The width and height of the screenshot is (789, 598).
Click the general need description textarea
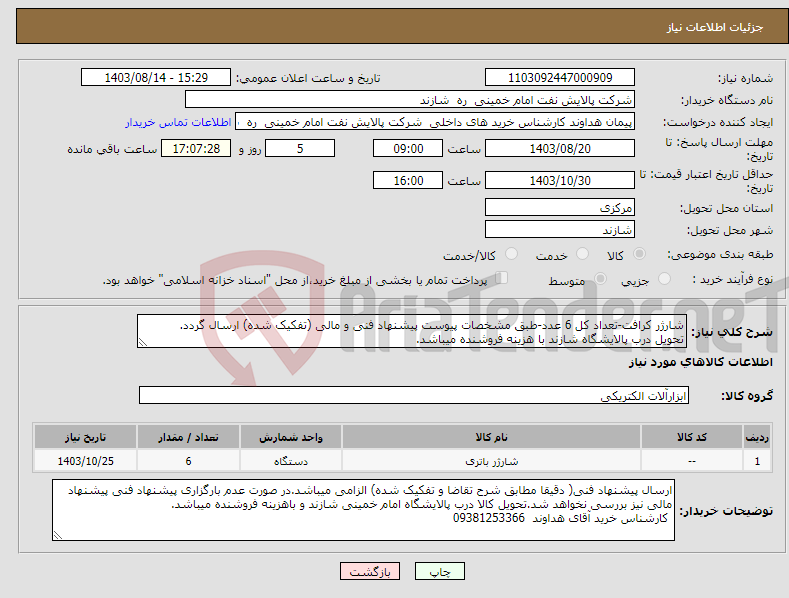click(412, 331)
